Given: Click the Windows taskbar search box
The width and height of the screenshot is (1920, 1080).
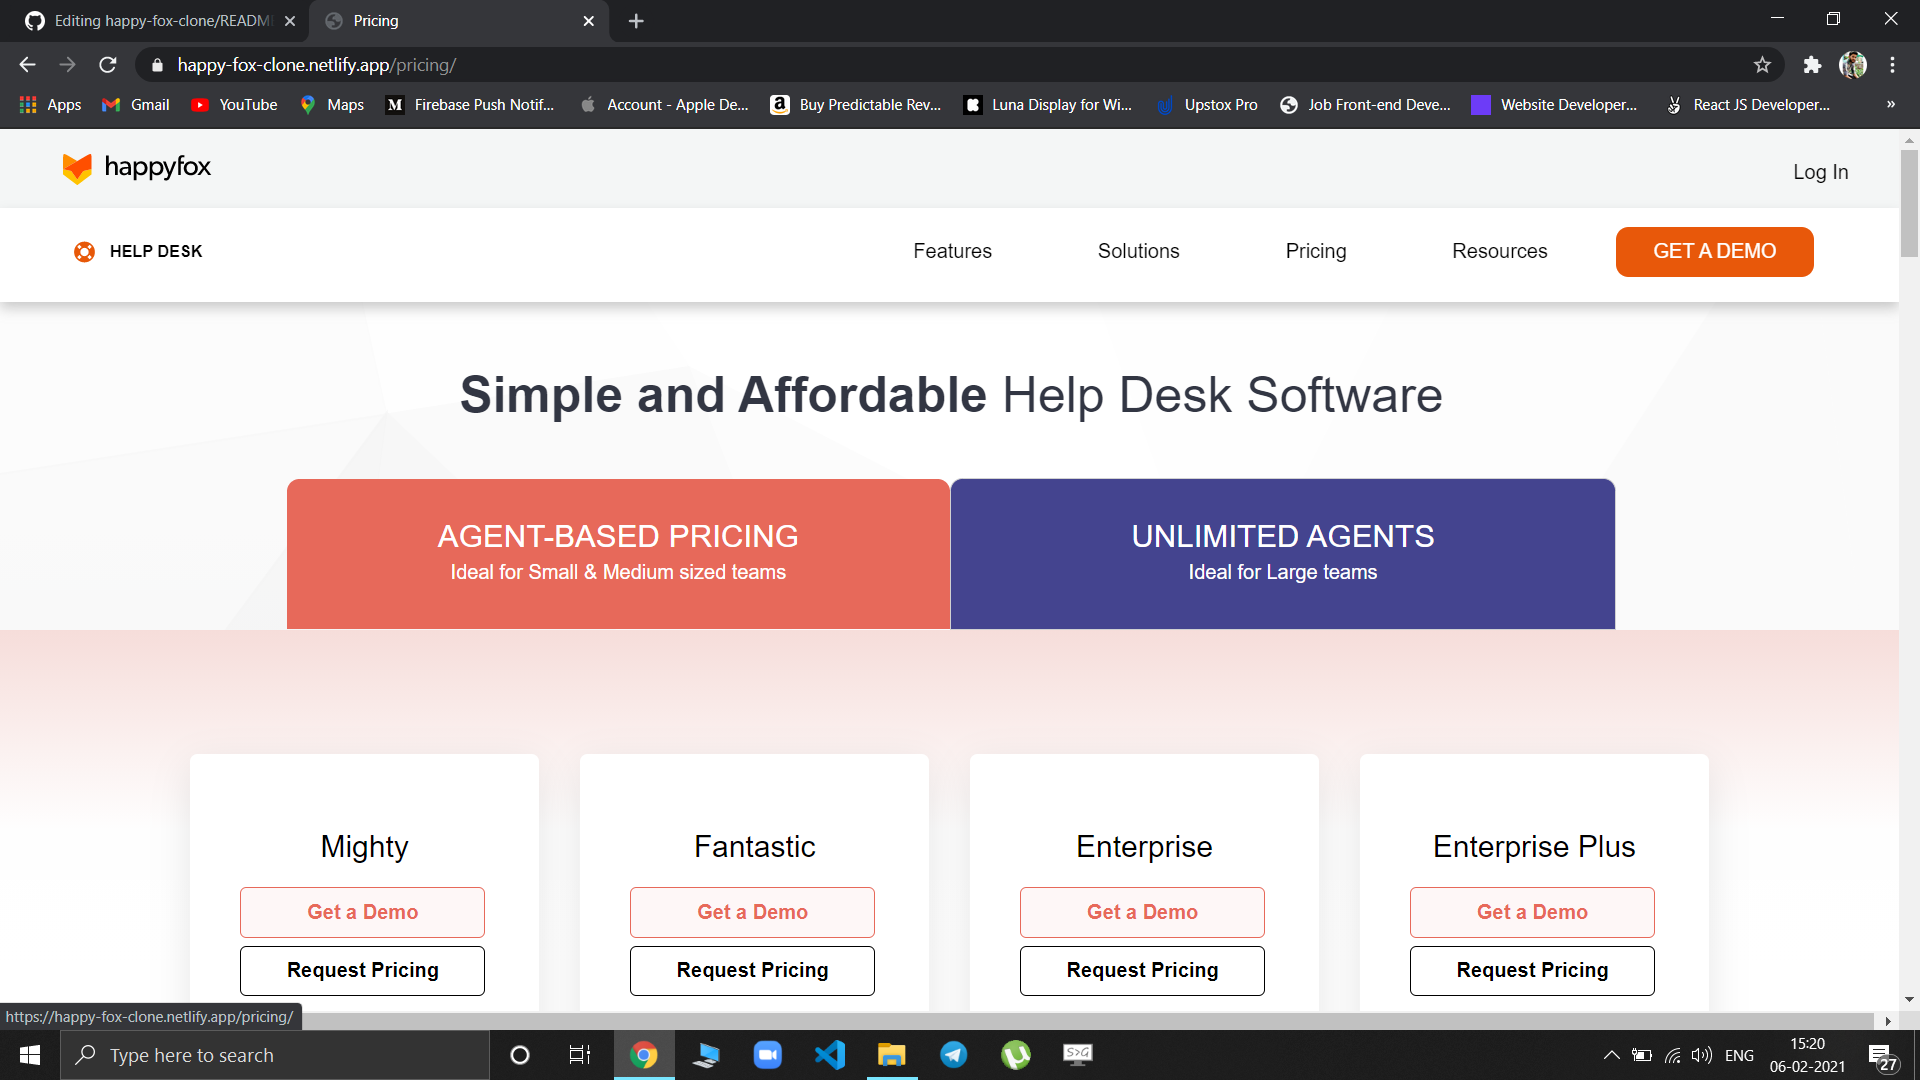Looking at the screenshot, I should (275, 1055).
